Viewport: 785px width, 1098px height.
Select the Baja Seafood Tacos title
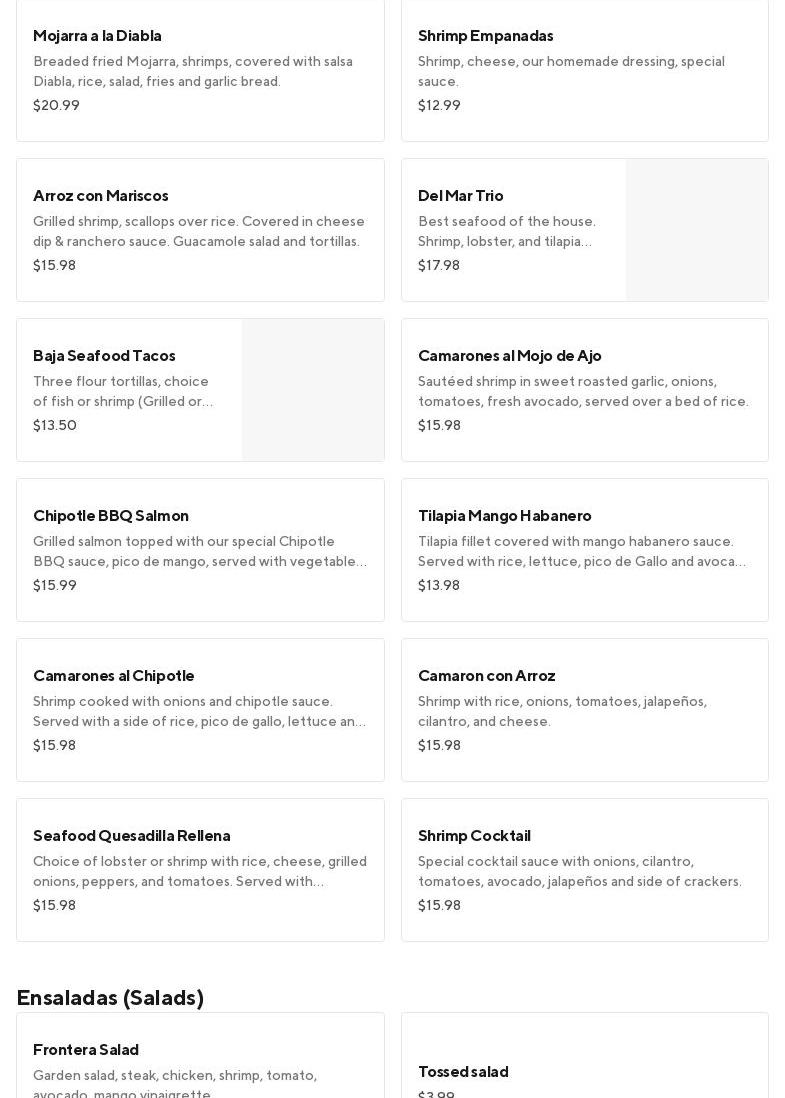click(x=104, y=356)
